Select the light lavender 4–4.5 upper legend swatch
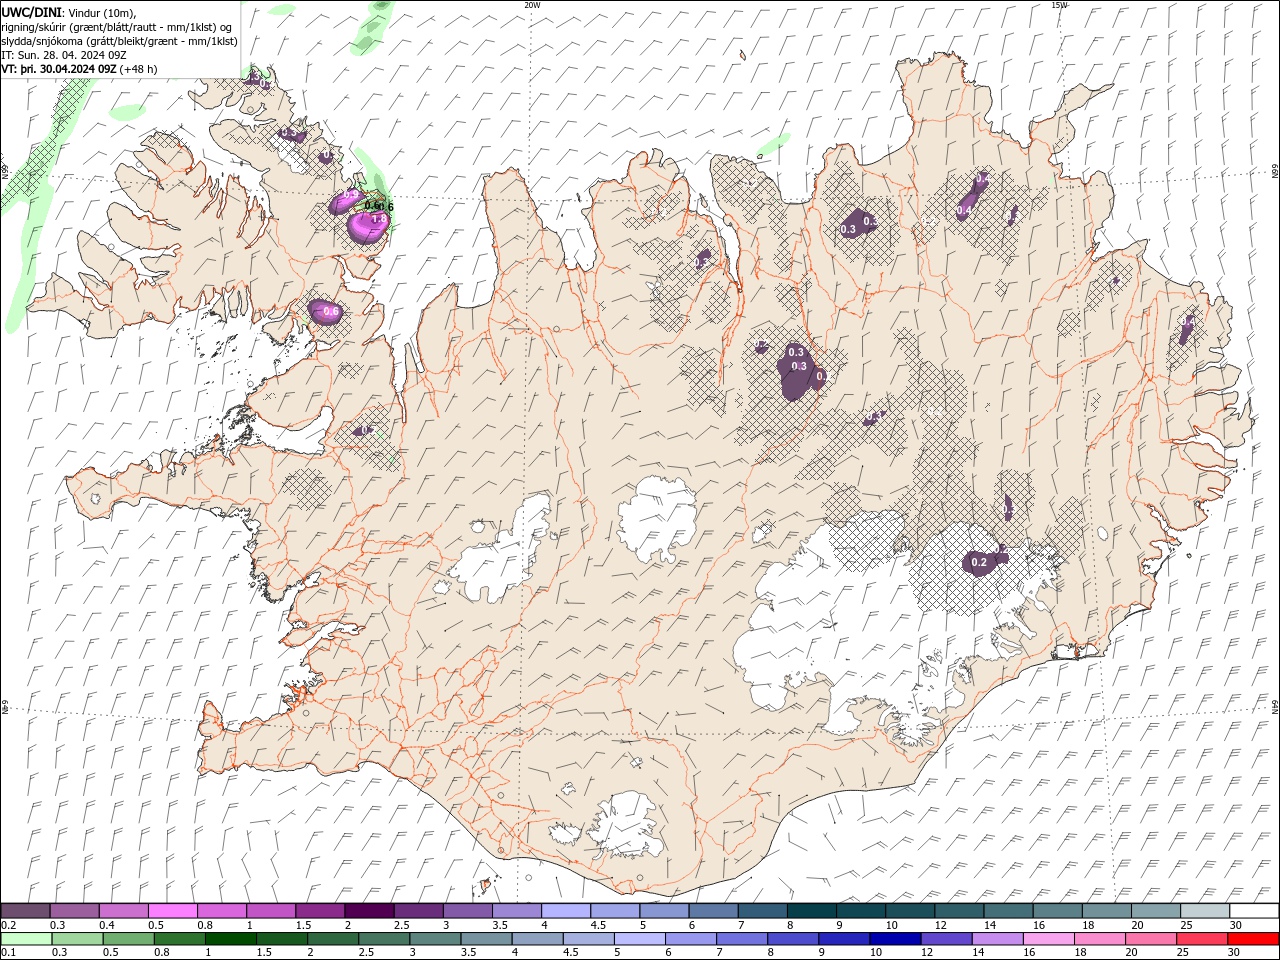The height and width of the screenshot is (960, 1280). pyautogui.click(x=566, y=911)
